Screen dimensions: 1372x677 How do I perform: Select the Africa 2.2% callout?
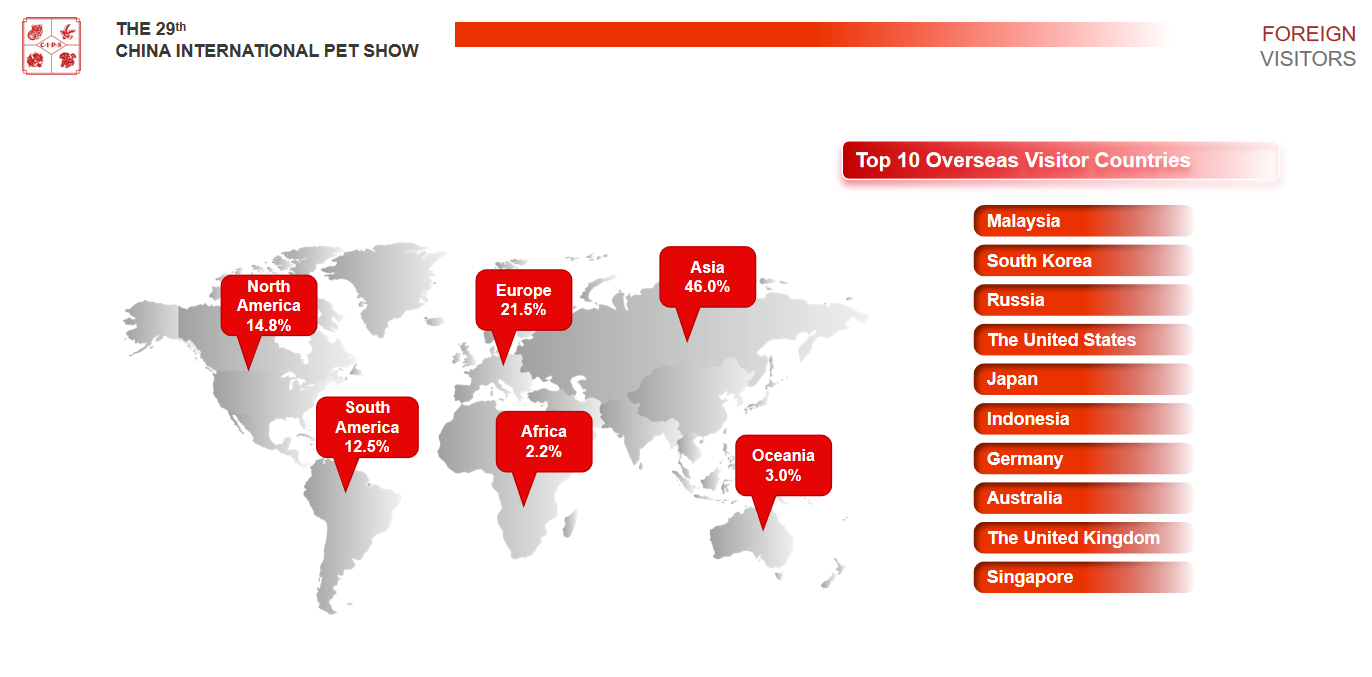[544, 441]
